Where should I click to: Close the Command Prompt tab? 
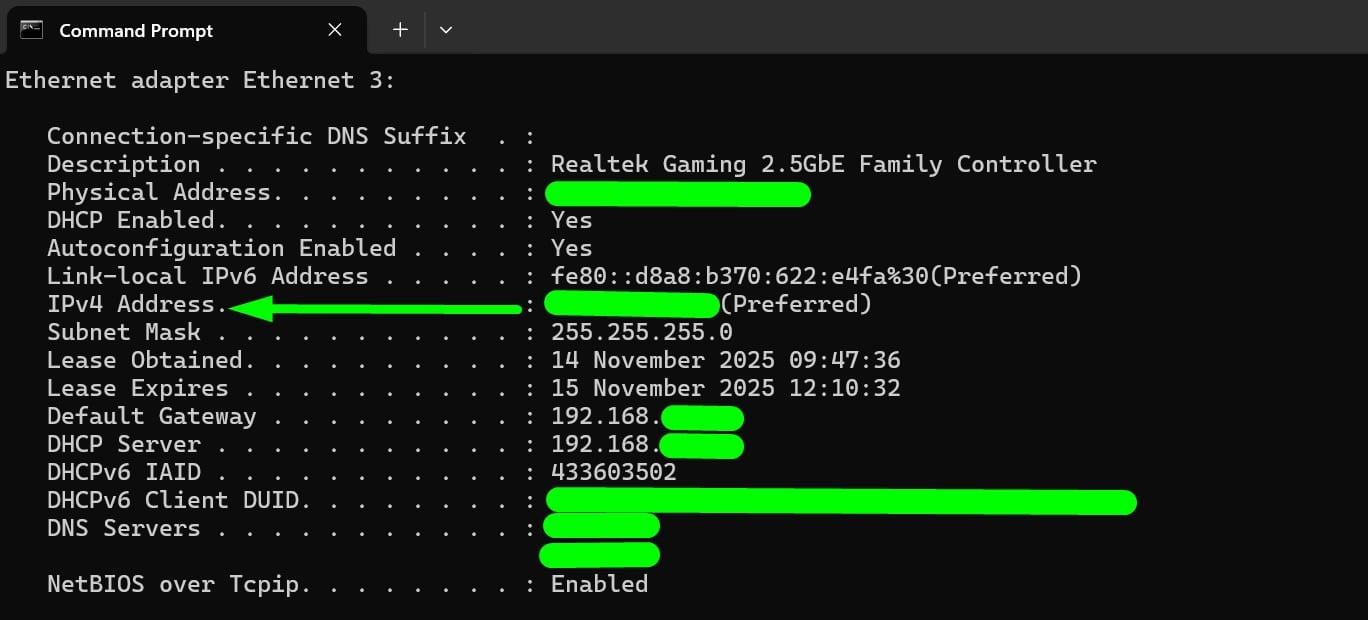pos(335,30)
